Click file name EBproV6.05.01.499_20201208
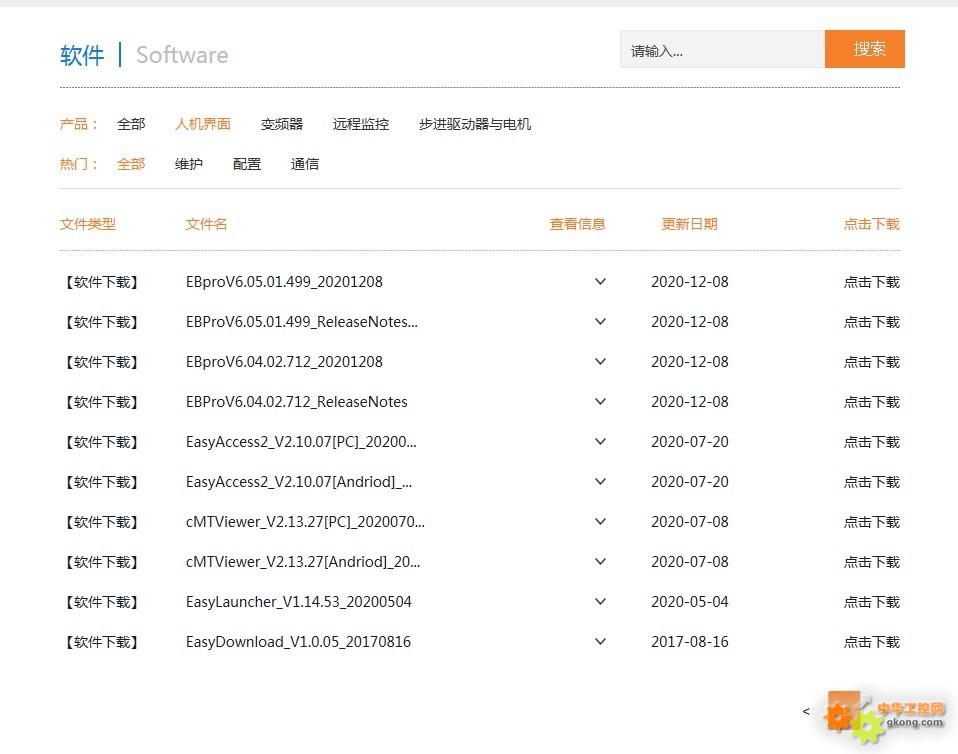Image resolution: width=958 pixels, height=754 pixels. [284, 282]
